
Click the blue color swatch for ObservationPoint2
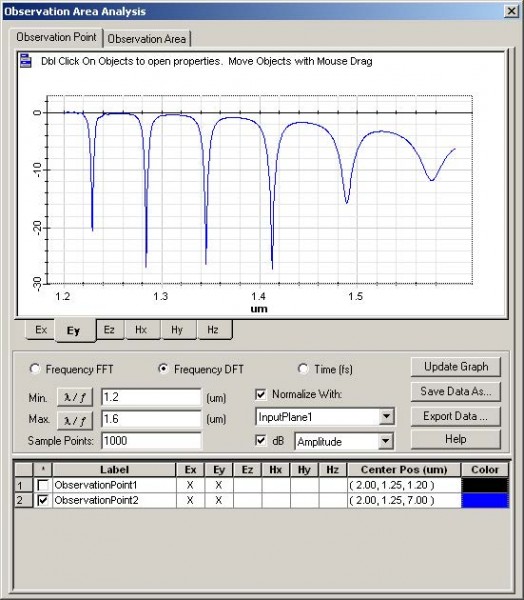[x=485, y=501]
